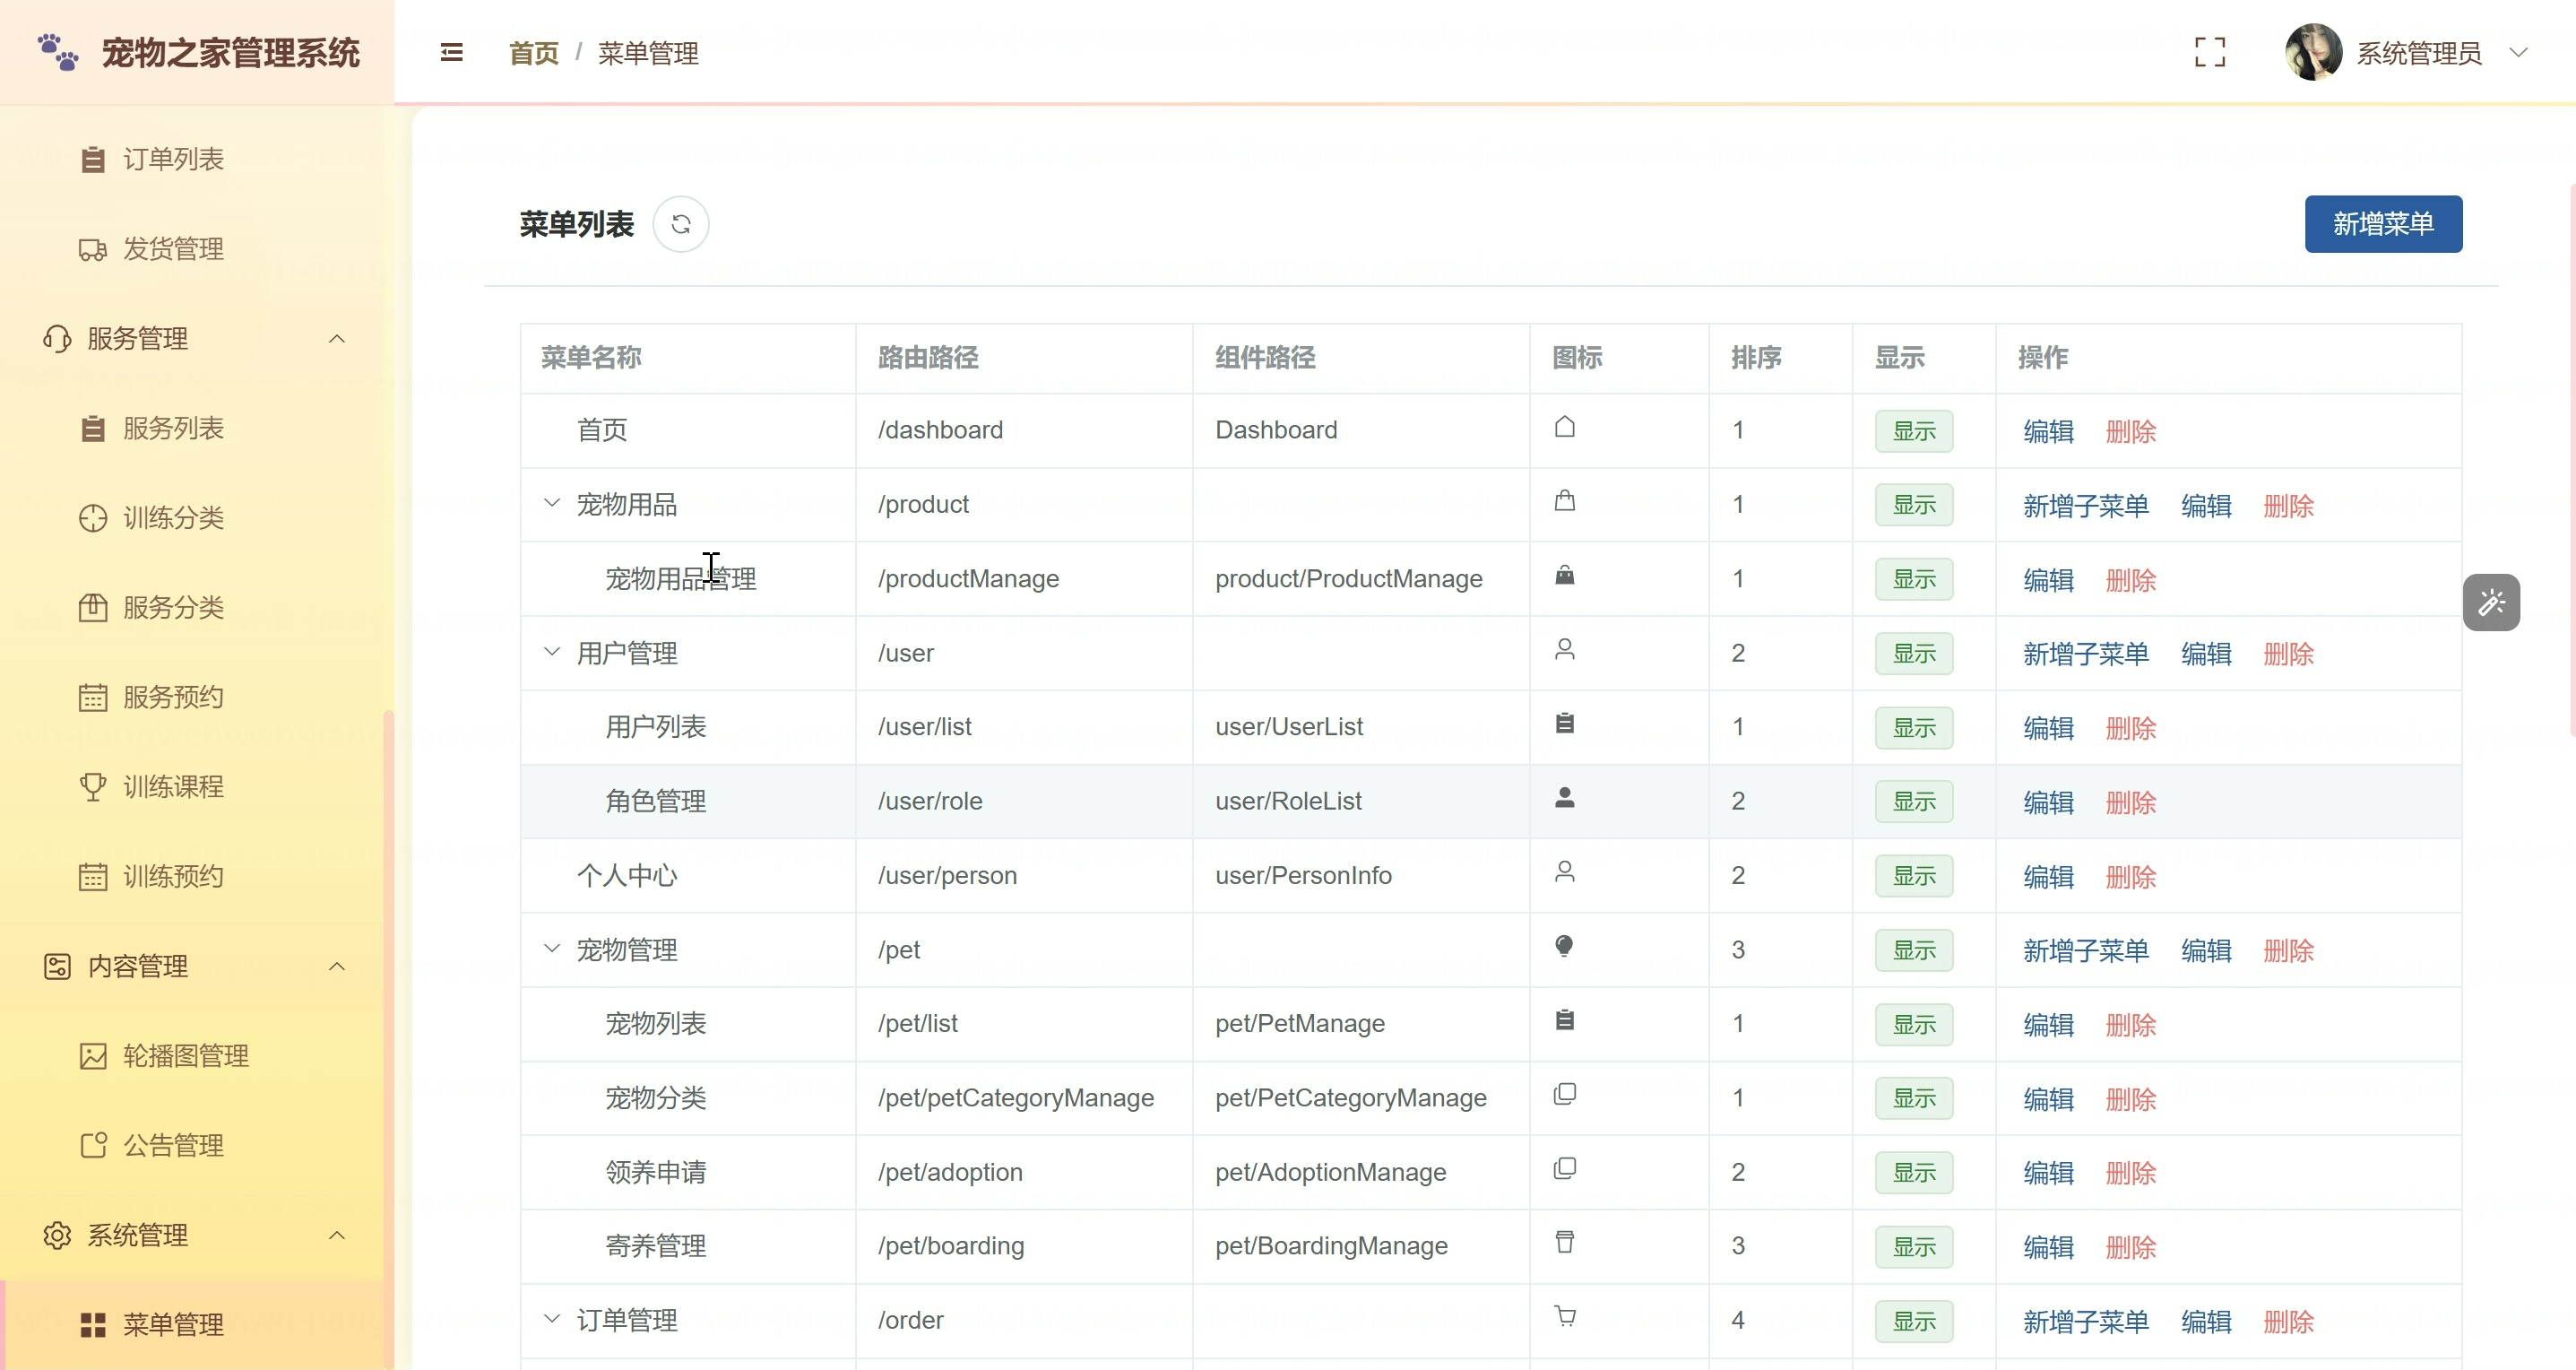Select 轮播图管理 sidebar item
2576x1370 pixels.
185,1056
